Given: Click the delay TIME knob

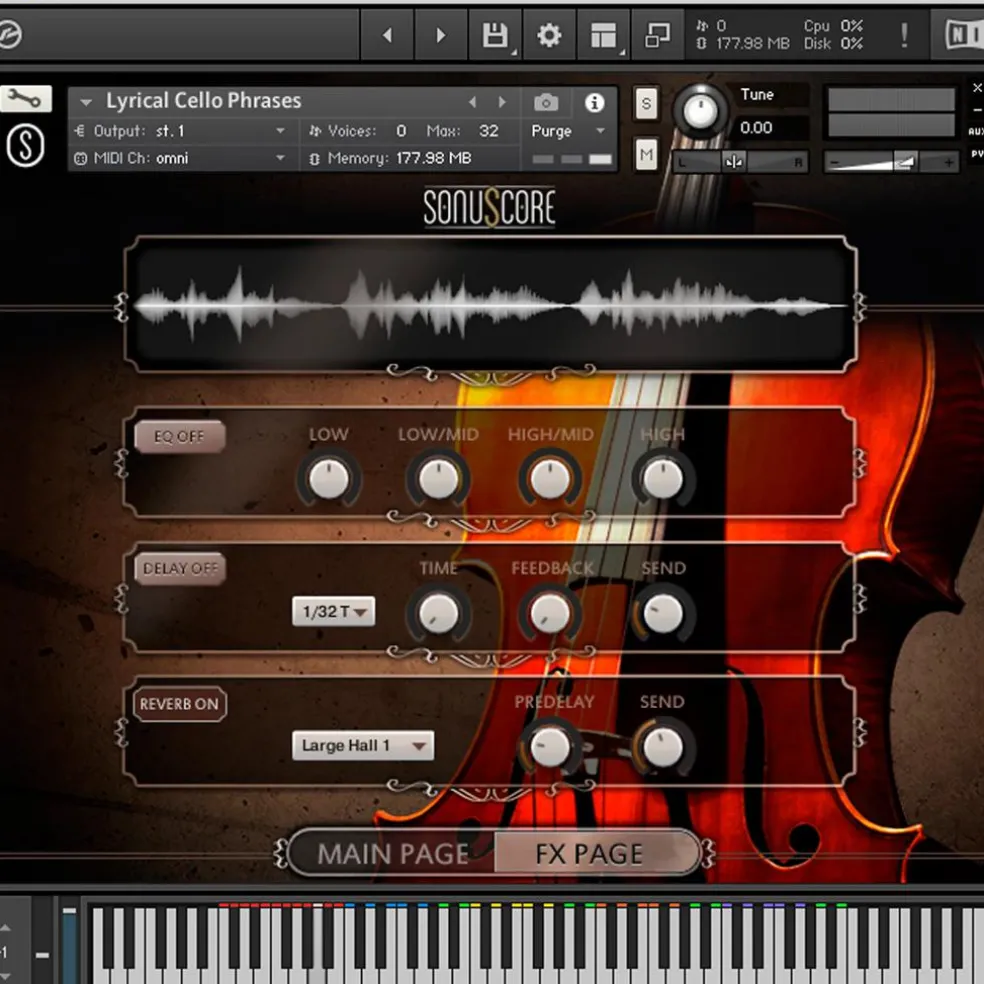Looking at the screenshot, I should pos(438,612).
